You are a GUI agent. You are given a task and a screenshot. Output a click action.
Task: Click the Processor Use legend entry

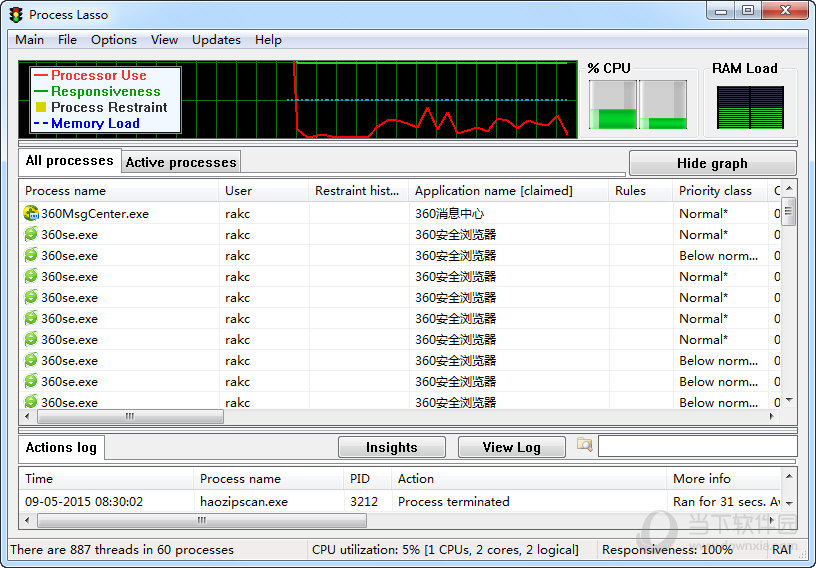[90, 75]
